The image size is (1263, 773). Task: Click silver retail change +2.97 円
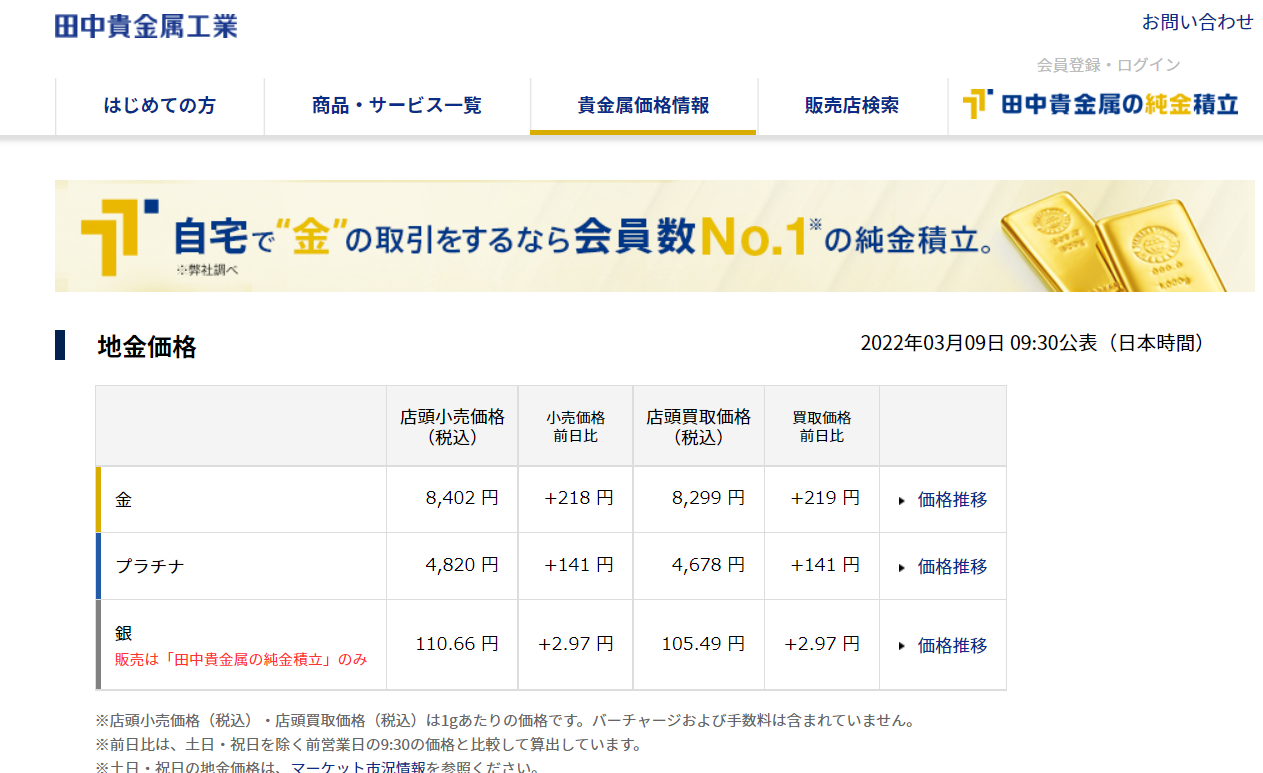click(x=576, y=644)
